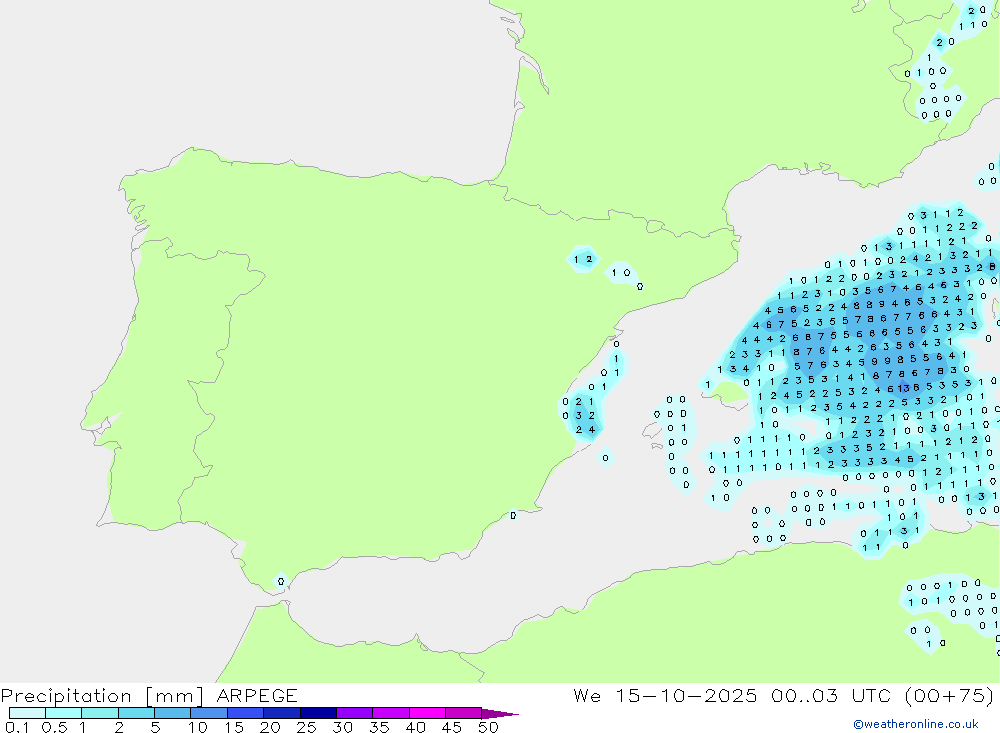Click the '2 4' values on Valencia coast
The height and width of the screenshot is (733, 1000).
point(586,430)
